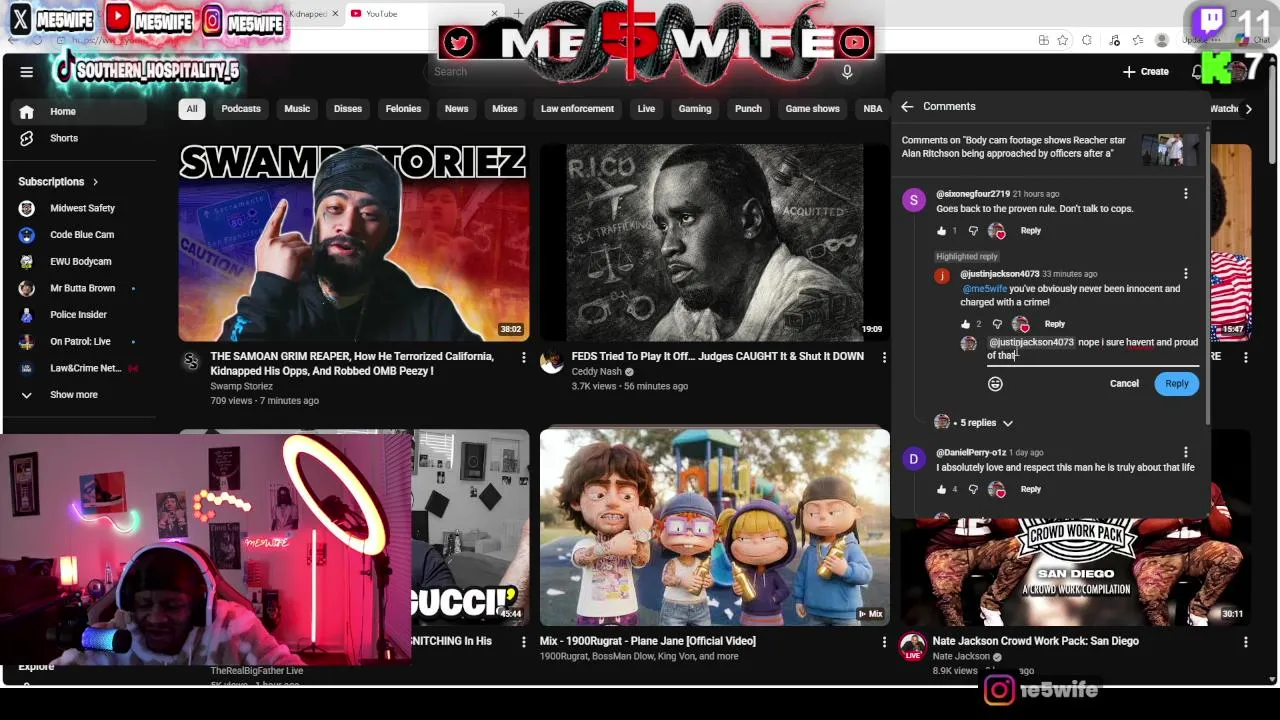The image size is (1280, 720).
Task: Open the YouTube hamburger guide menu
Action: [x=27, y=72]
